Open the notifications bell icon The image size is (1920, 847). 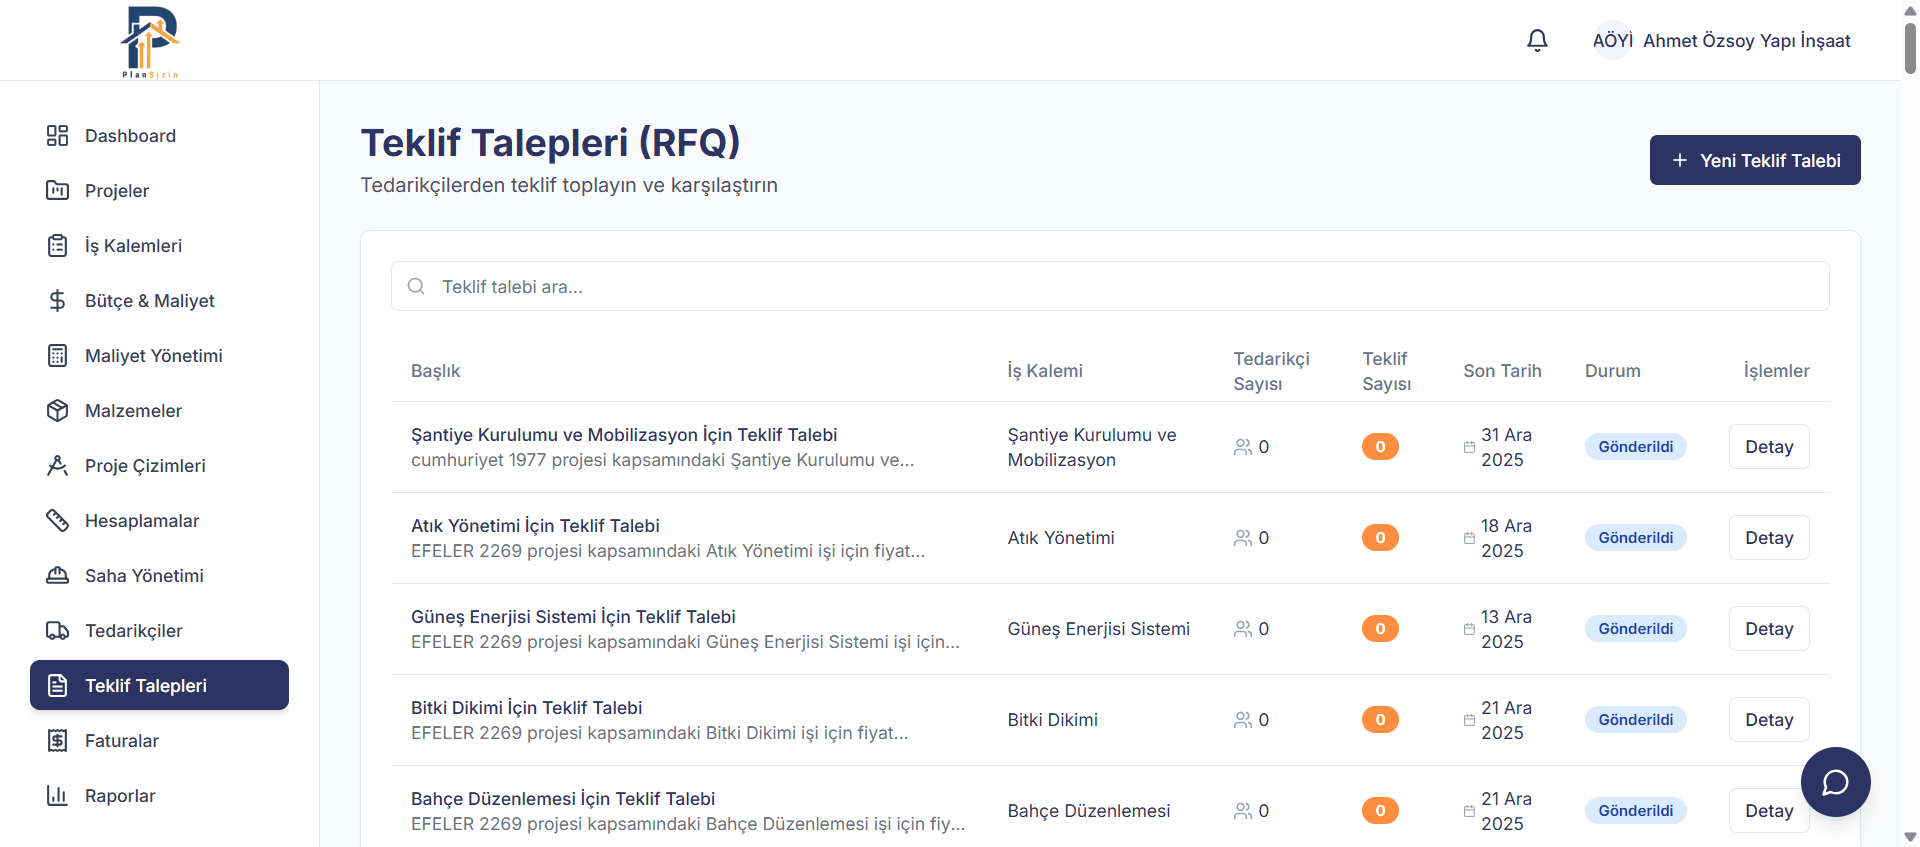1537,40
